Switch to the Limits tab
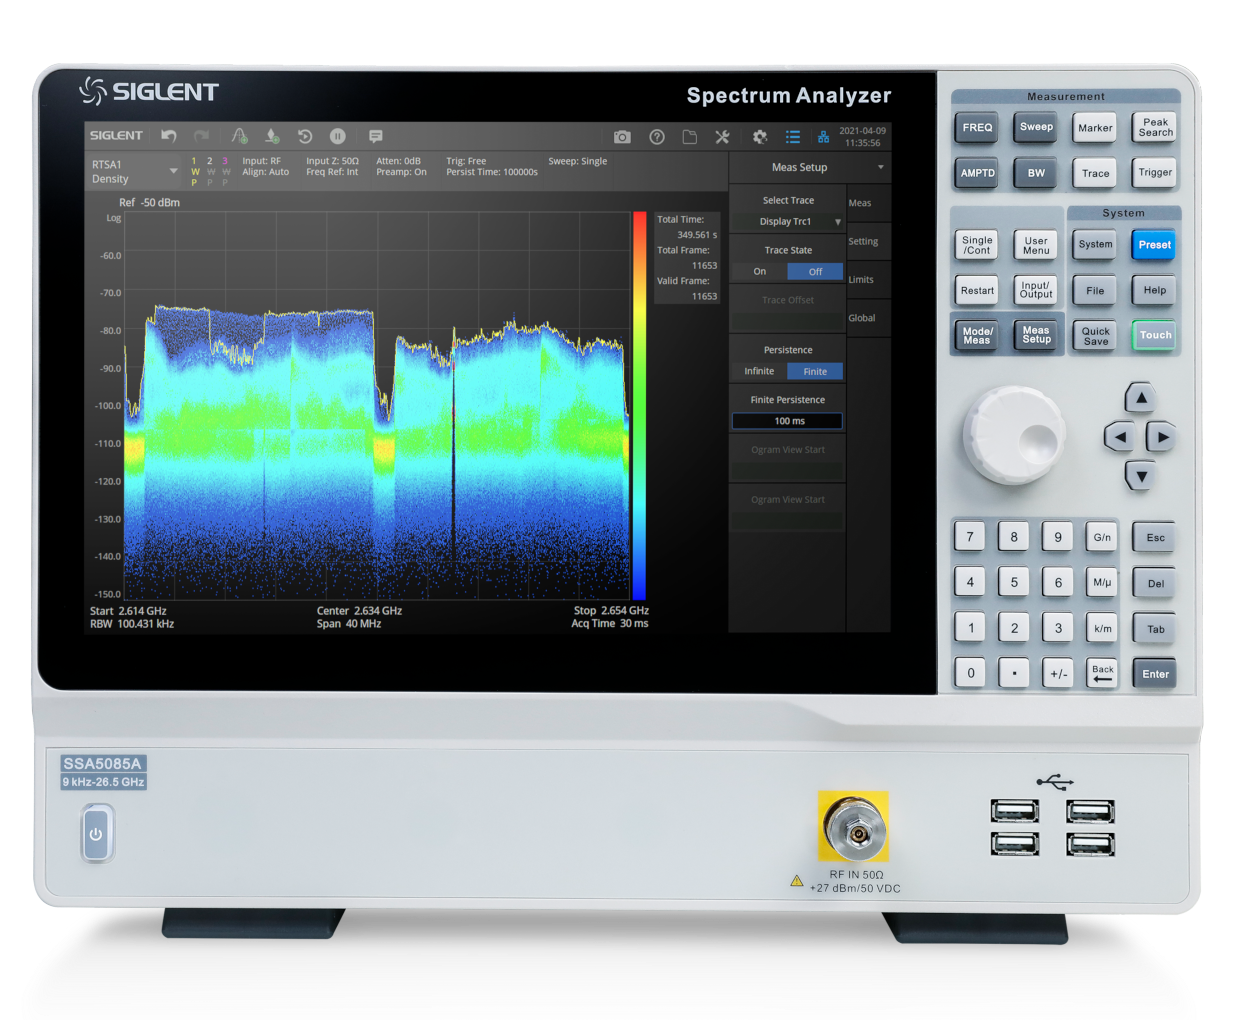Screen dimensions: 1240x1020 click(x=862, y=280)
